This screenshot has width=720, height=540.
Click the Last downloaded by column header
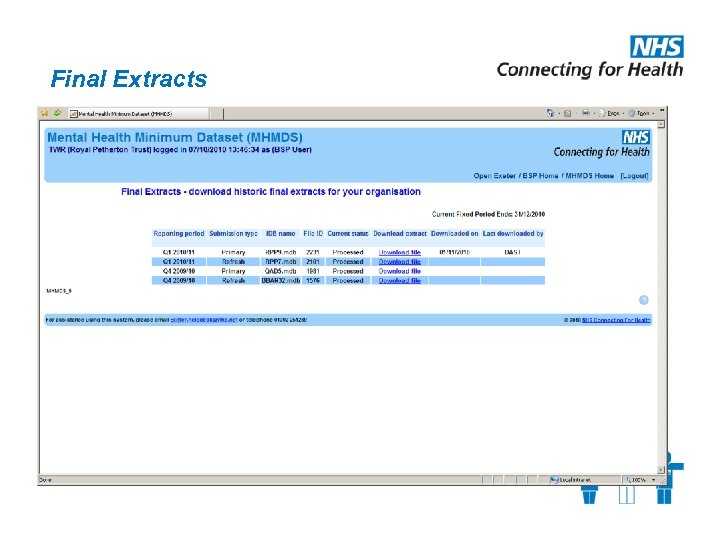(513, 234)
